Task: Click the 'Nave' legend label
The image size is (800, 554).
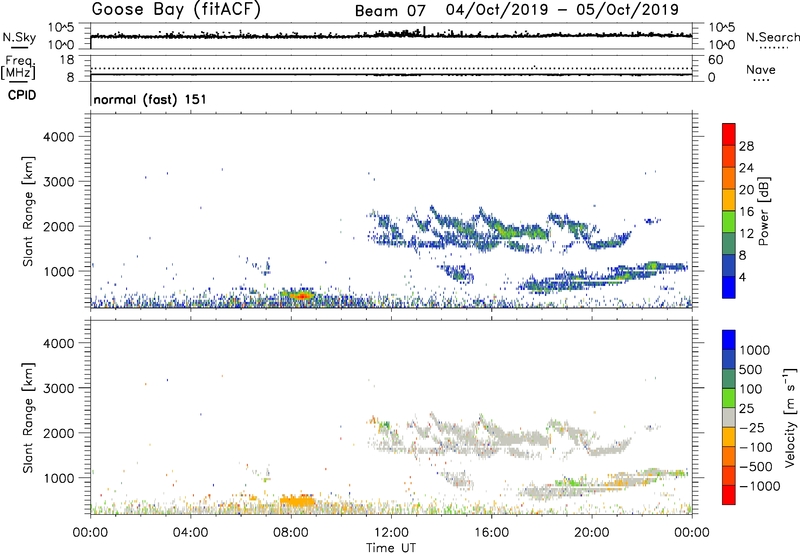Action: tap(761, 70)
